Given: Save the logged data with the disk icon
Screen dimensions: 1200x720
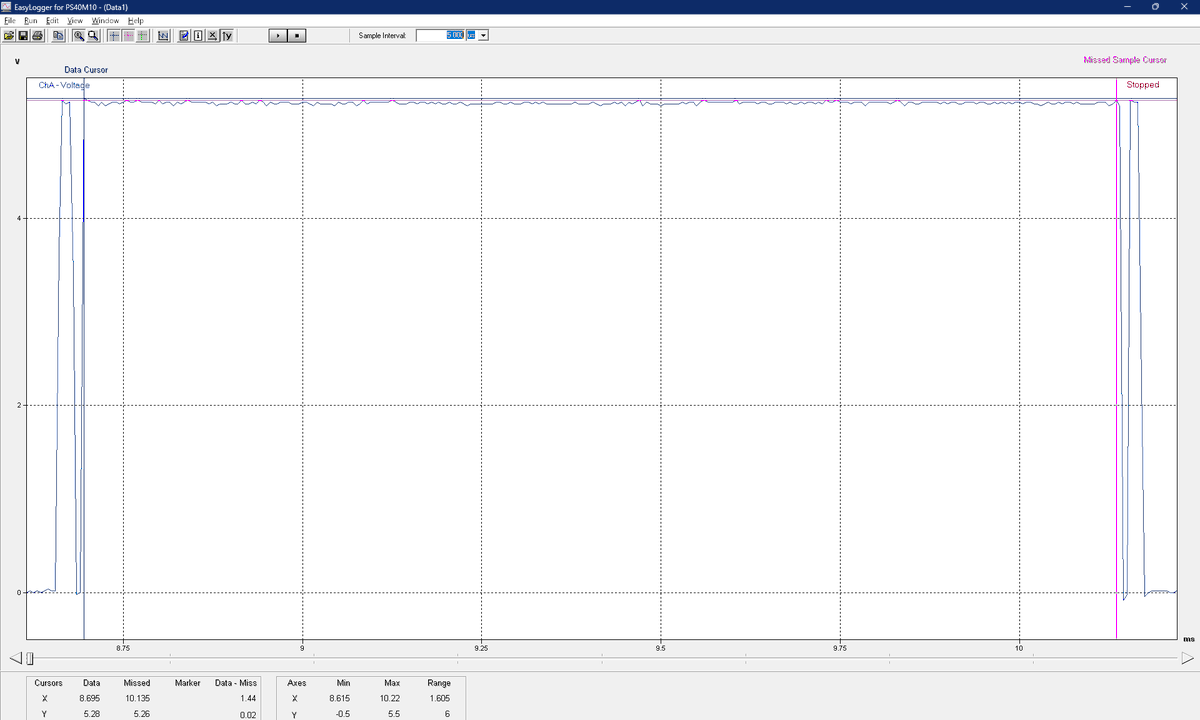Looking at the screenshot, I should tap(23, 35).
